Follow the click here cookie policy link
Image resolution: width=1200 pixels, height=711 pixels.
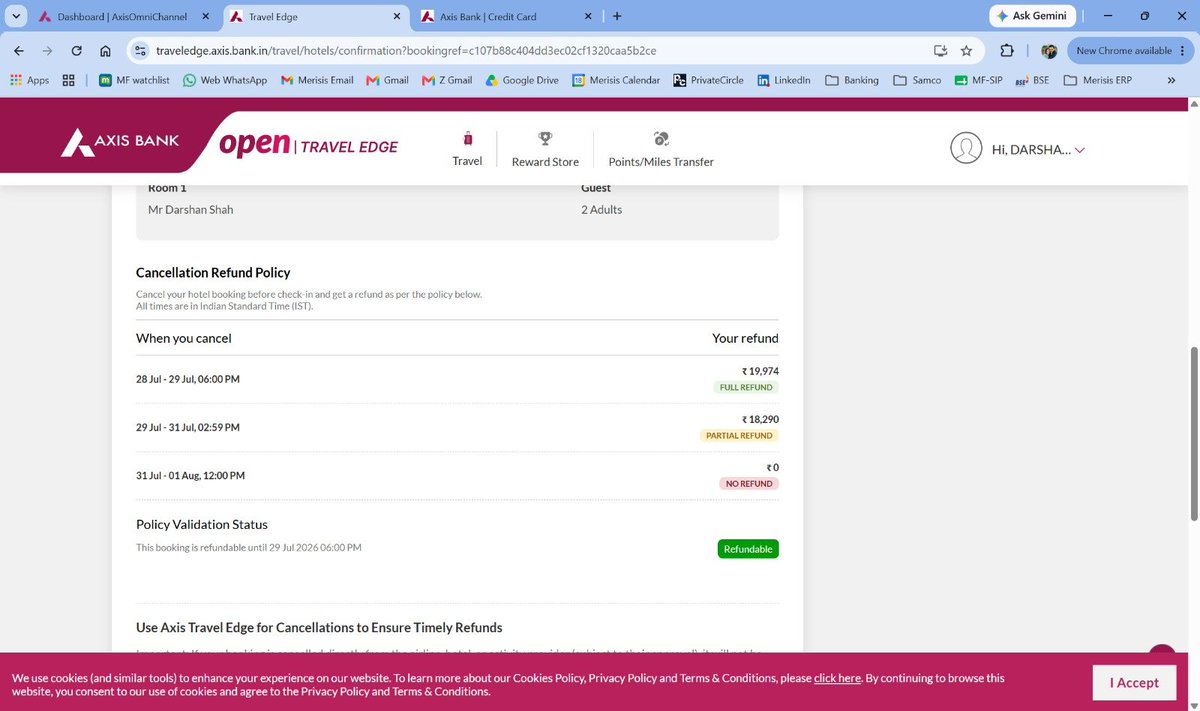(837, 678)
